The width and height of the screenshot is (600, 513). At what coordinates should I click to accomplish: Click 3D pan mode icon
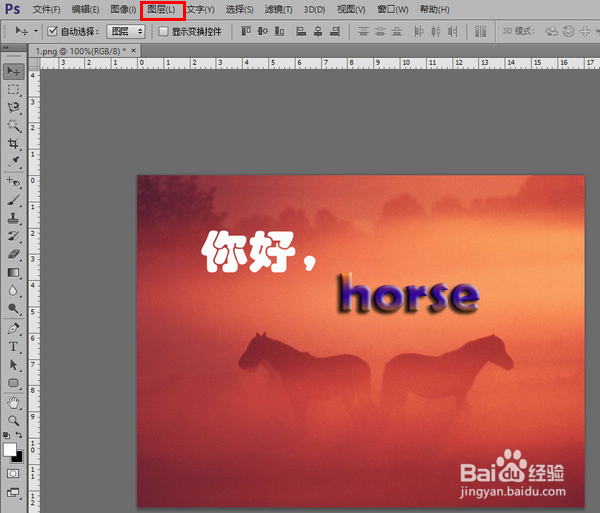[585, 31]
